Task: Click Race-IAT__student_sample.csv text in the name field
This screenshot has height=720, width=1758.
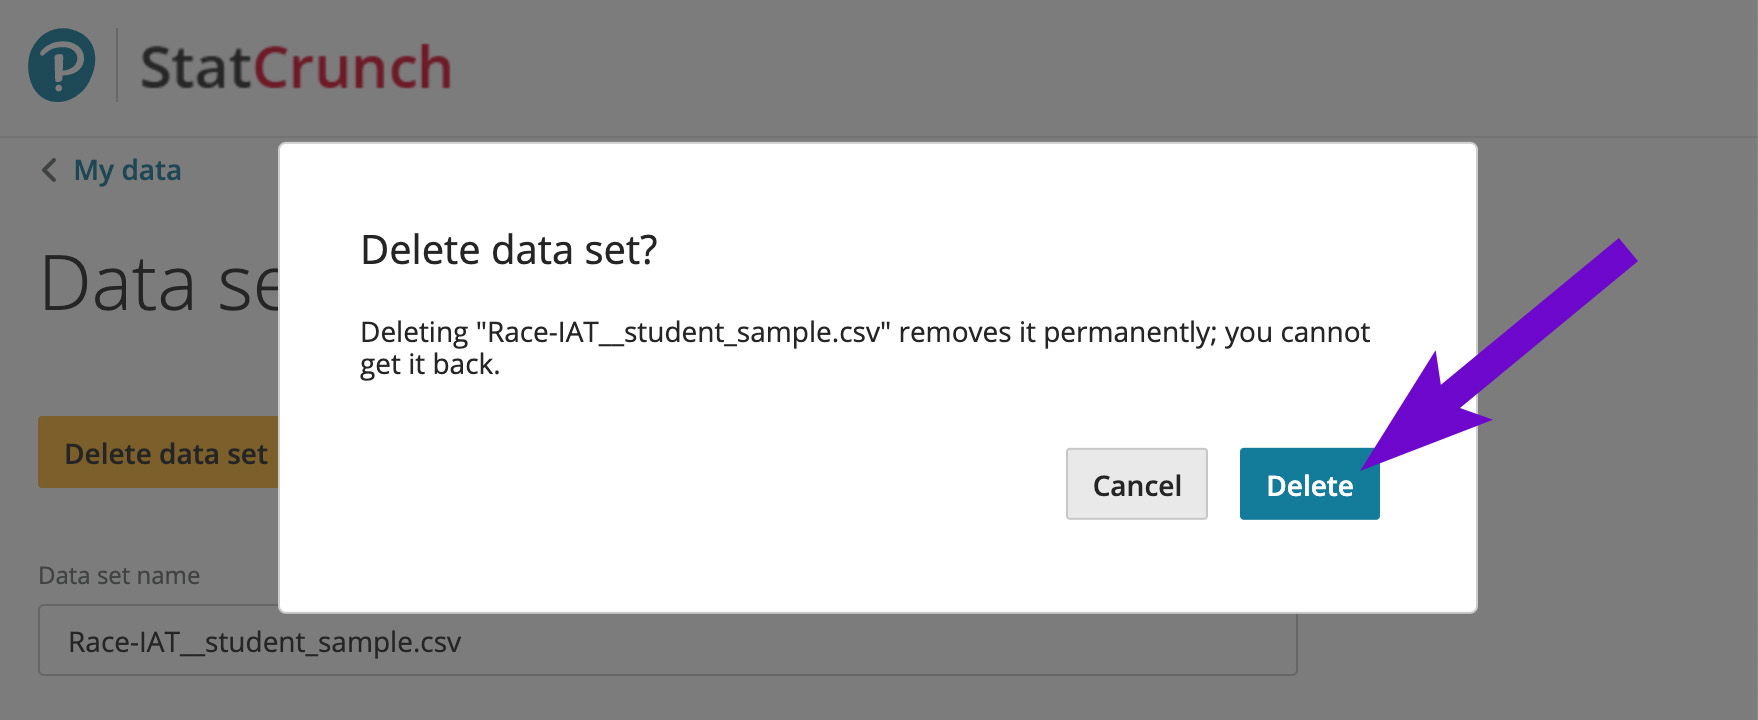Action: click(x=264, y=641)
